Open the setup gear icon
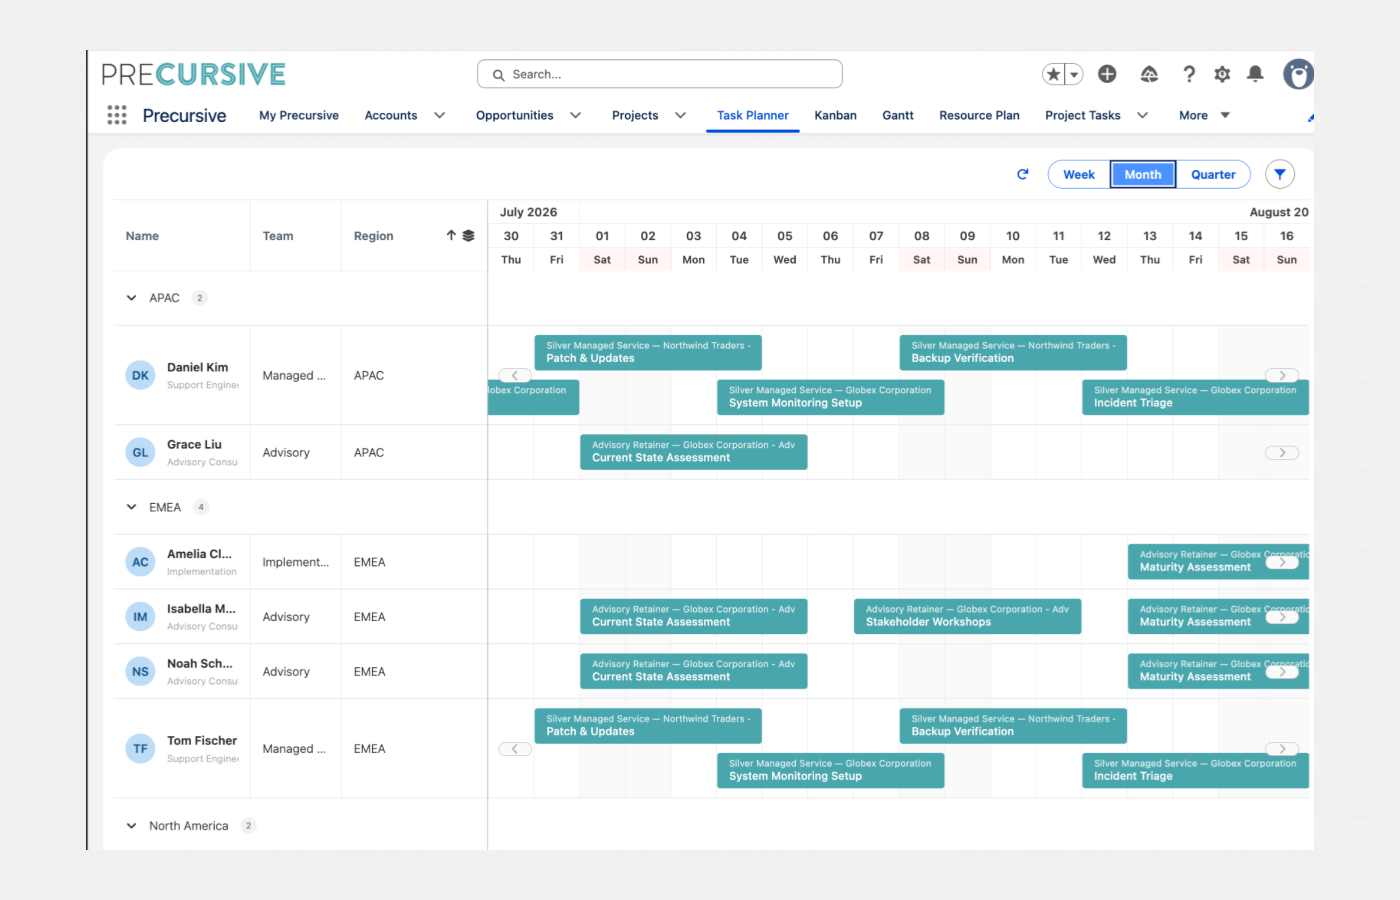This screenshot has height=900, width=1400. (x=1222, y=74)
